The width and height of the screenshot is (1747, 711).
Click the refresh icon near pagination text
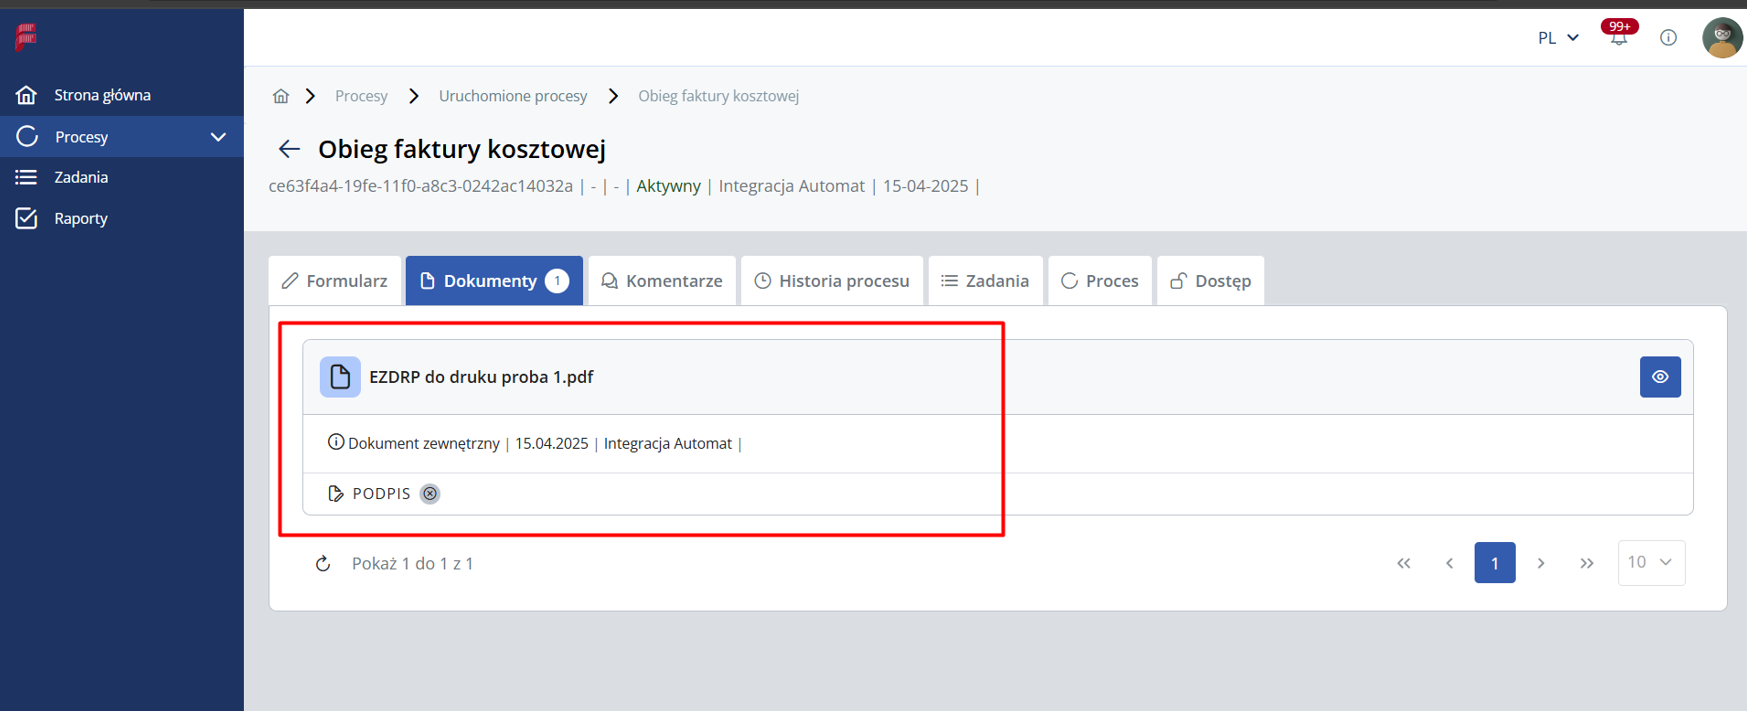click(323, 564)
